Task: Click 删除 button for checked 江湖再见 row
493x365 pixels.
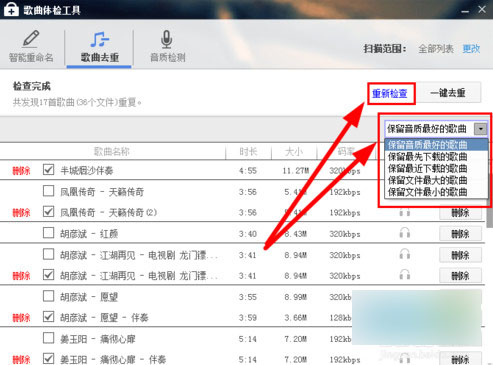Action: coord(460,276)
